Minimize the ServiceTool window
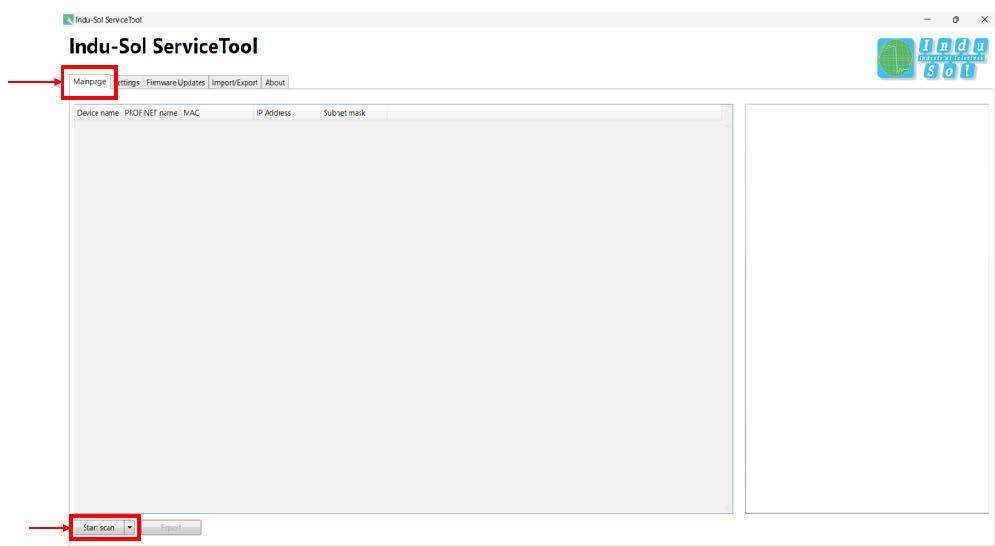This screenshot has height=546, width=995. tap(927, 19)
